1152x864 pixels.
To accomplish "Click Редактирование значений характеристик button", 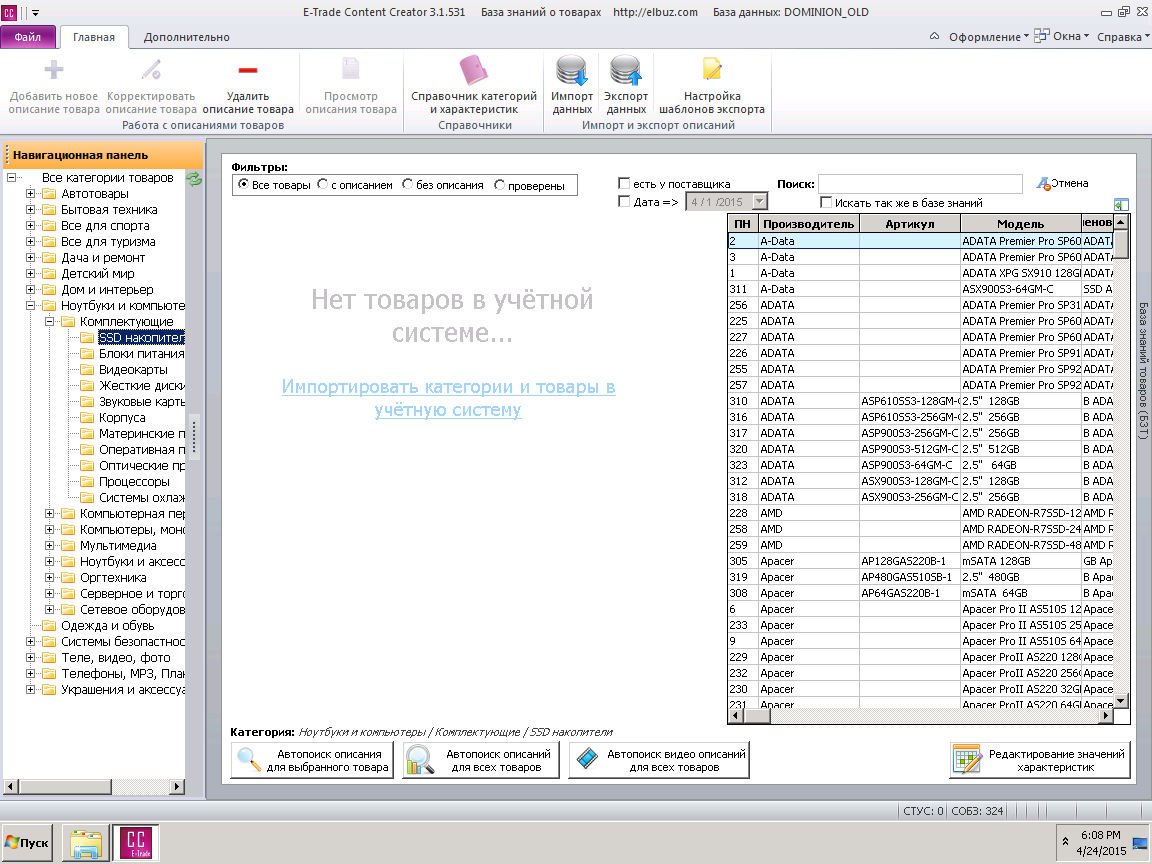I will pos(1040,760).
